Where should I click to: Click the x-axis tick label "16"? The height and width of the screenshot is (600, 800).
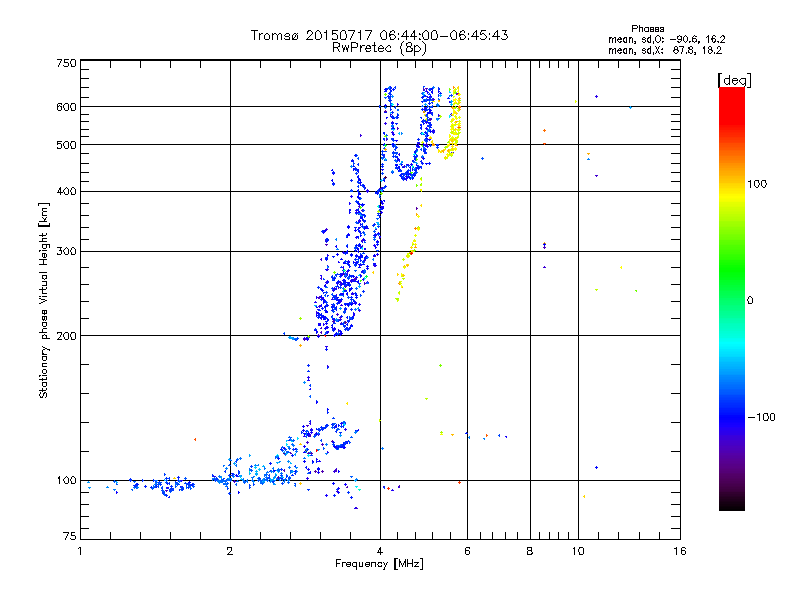click(x=680, y=551)
